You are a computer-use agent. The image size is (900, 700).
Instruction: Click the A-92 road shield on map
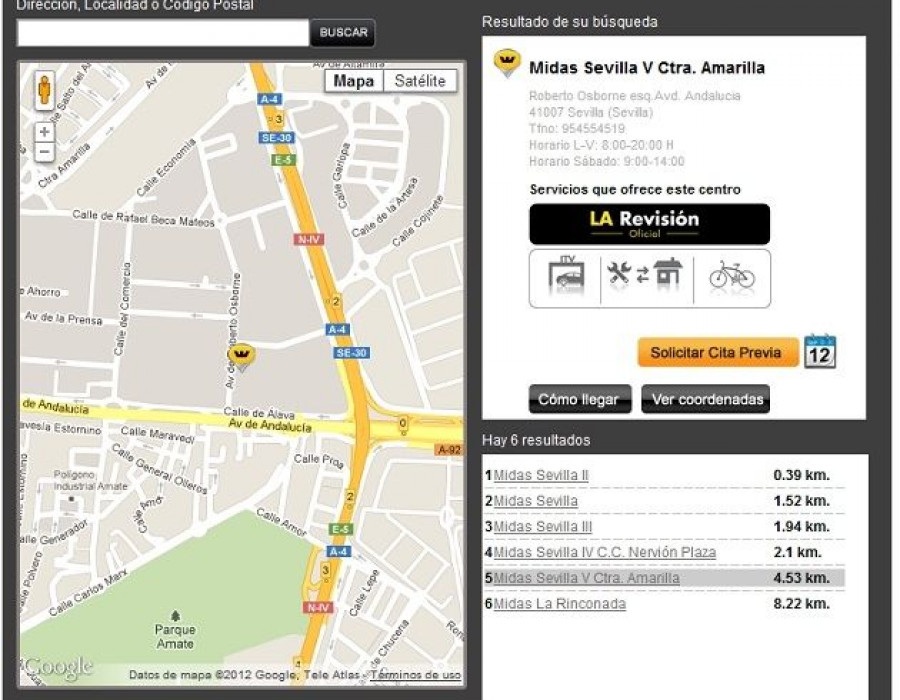pos(449,450)
